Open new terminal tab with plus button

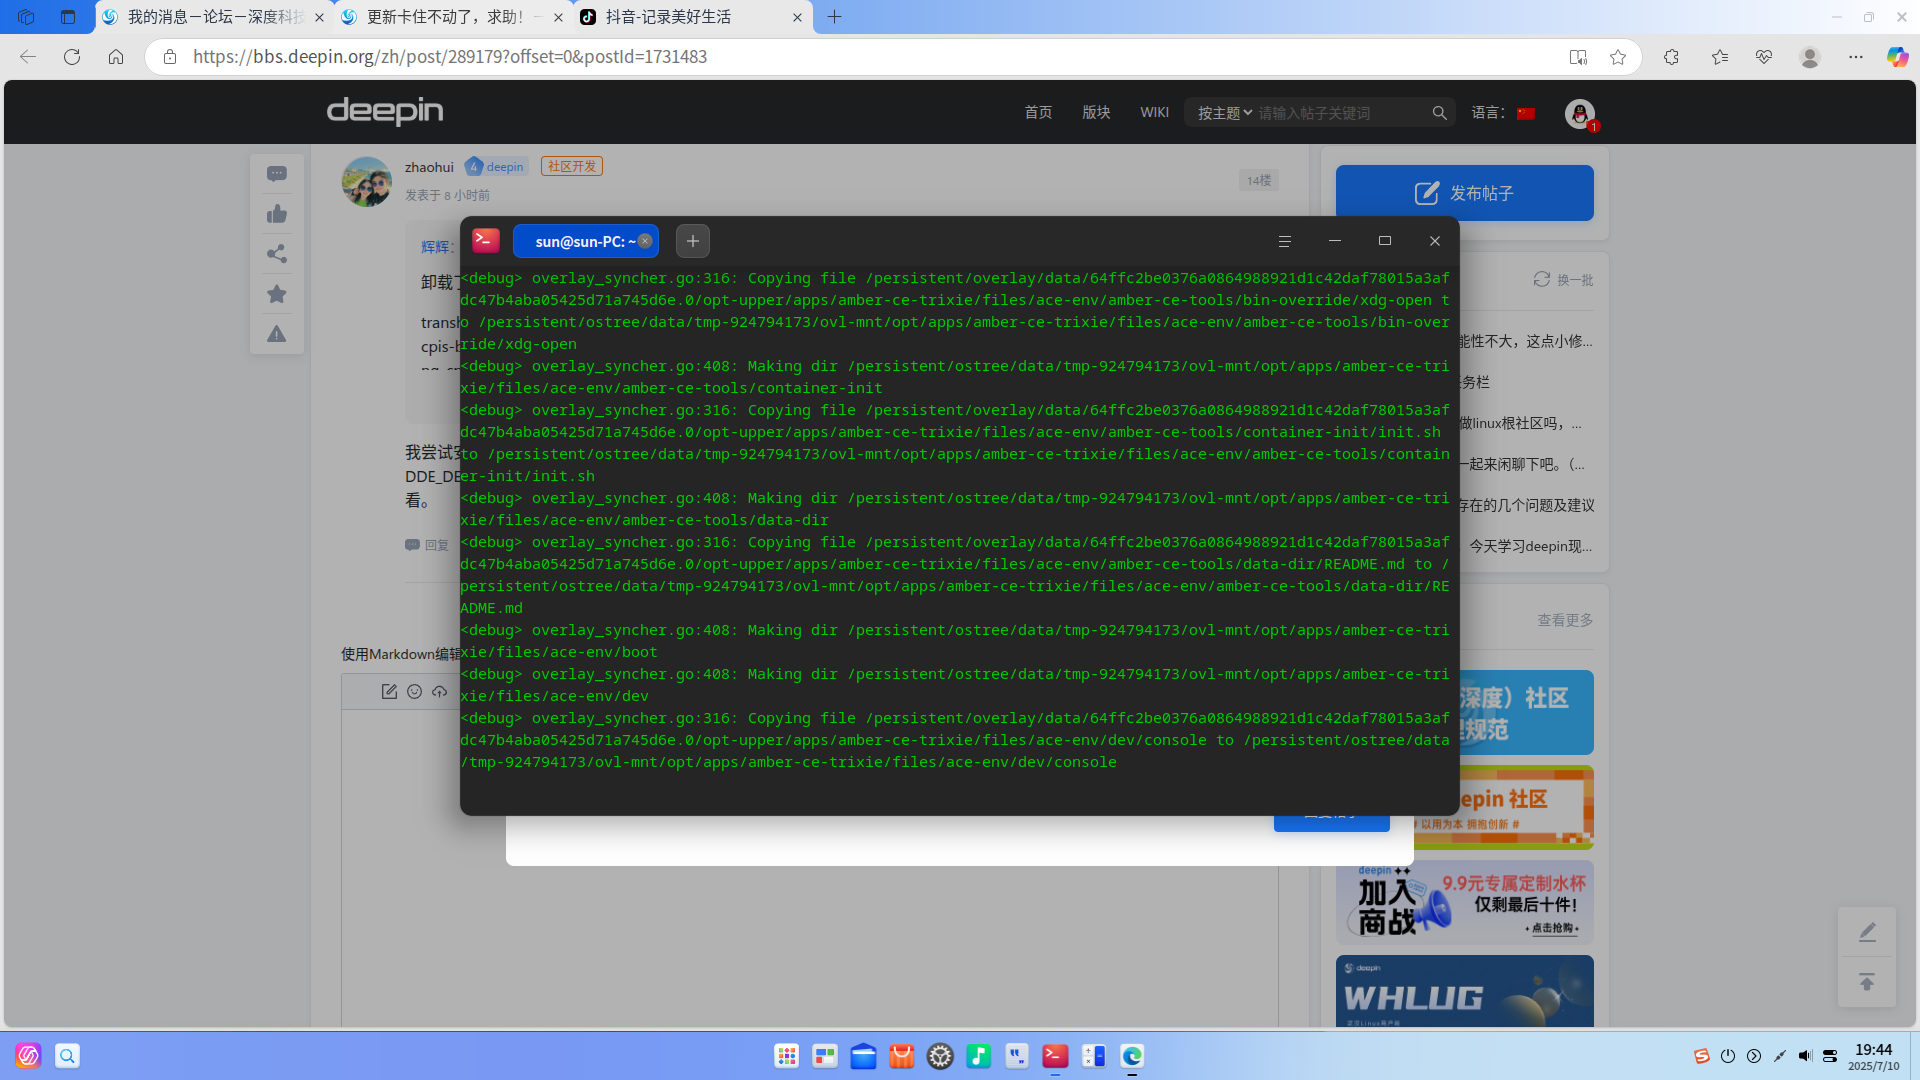[x=693, y=241]
